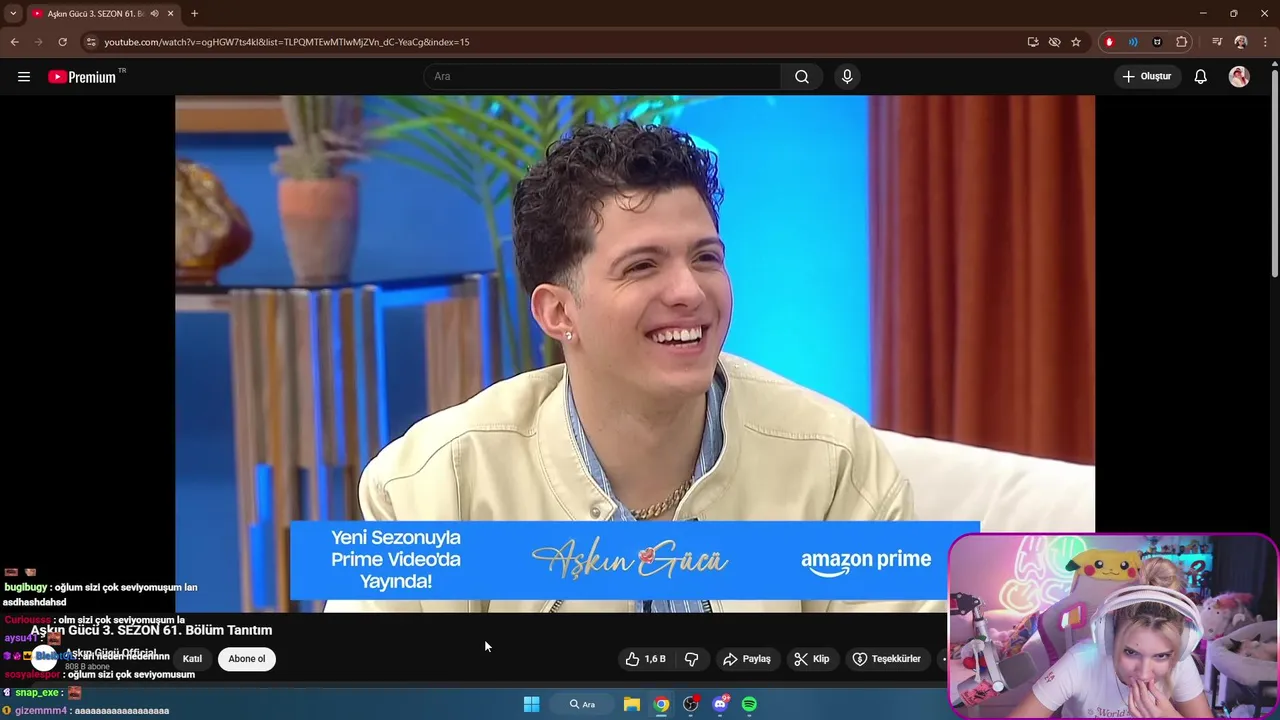Screen dimensions: 1280x720
Task: Mute tab via speaker icon on tab
Action: click(x=155, y=14)
